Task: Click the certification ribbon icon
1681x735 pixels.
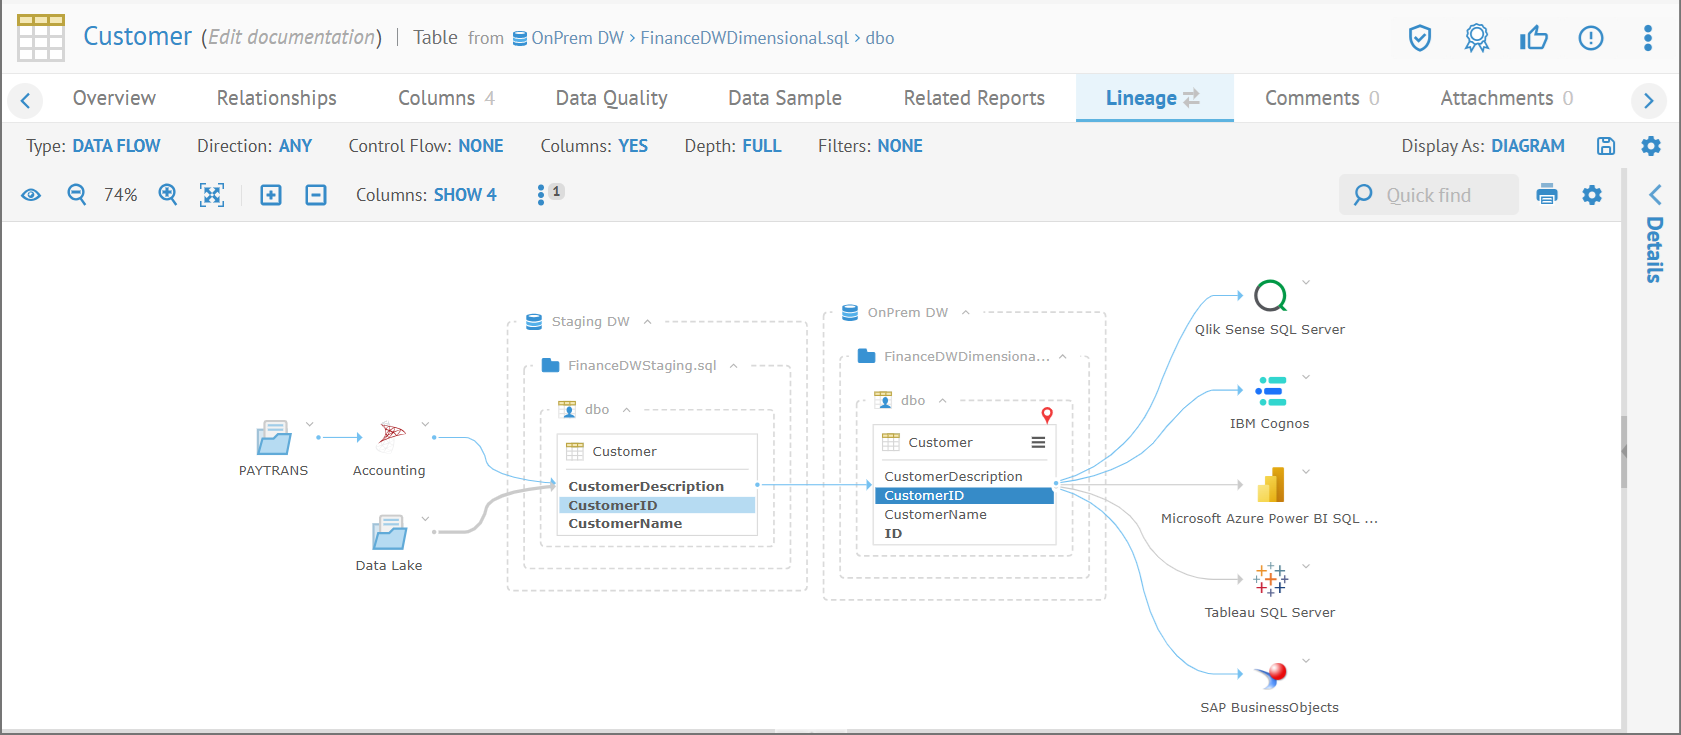Action: [1477, 38]
